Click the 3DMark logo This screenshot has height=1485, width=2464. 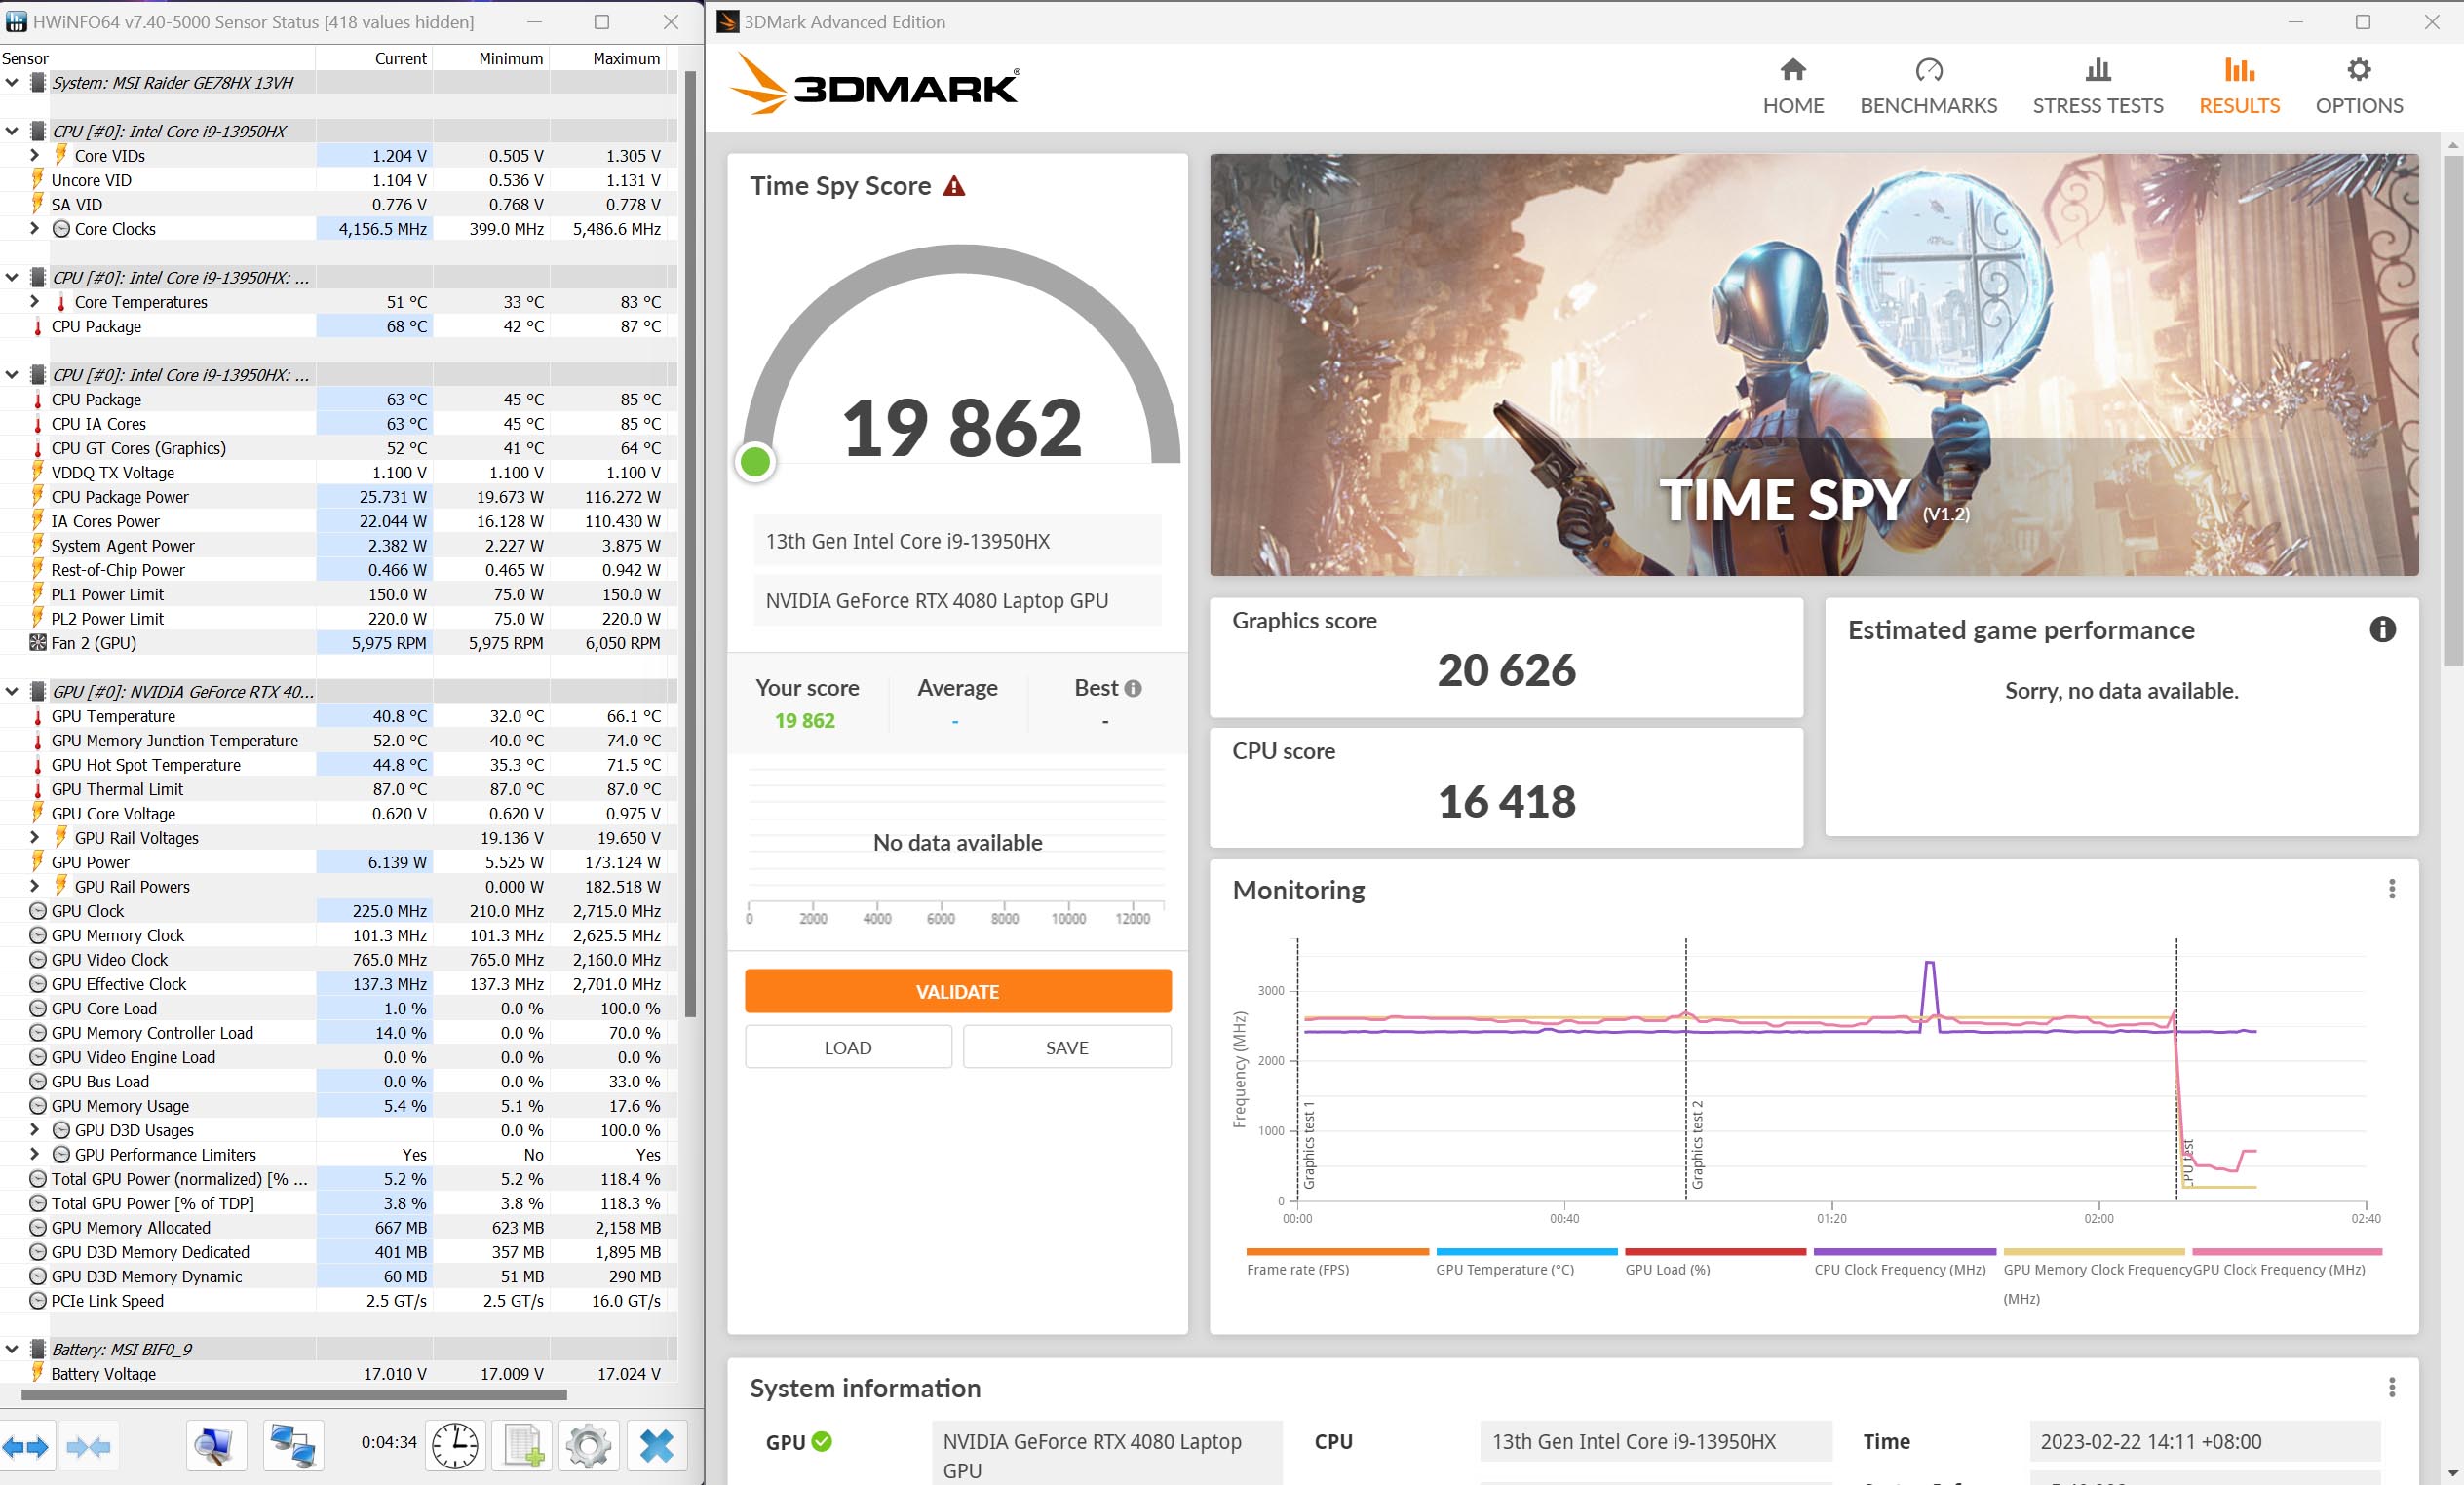pyautogui.click(x=875, y=84)
